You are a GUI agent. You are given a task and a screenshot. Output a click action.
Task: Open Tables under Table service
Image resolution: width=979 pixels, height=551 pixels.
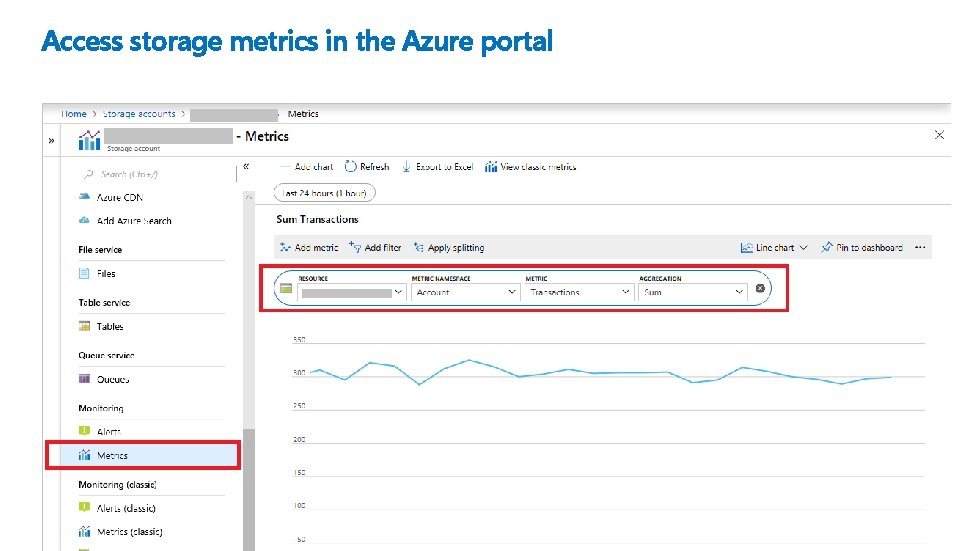coord(110,326)
